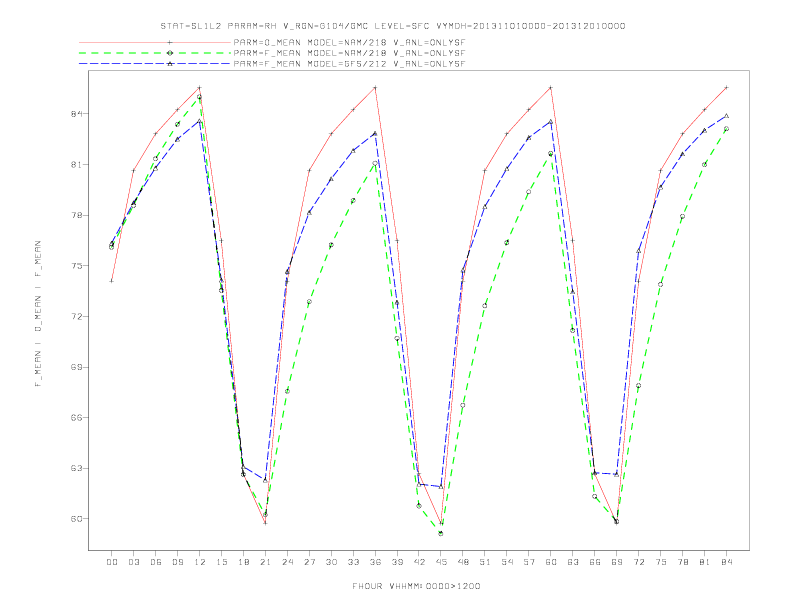Click x-axis forecast hour label 27
The width and height of the screenshot is (792, 612).
coord(309,562)
